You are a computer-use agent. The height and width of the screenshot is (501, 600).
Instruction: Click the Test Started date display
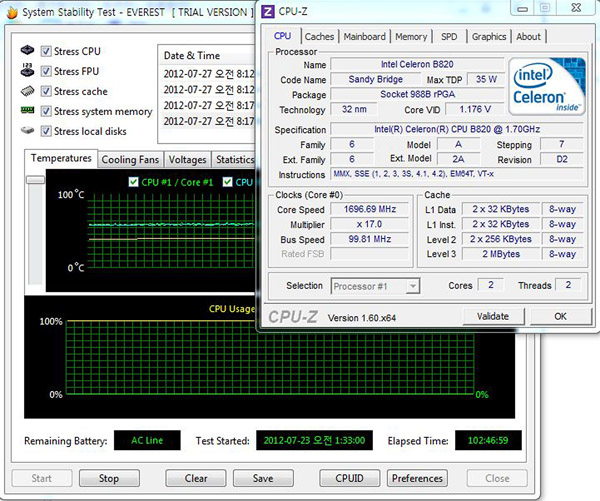click(x=314, y=440)
